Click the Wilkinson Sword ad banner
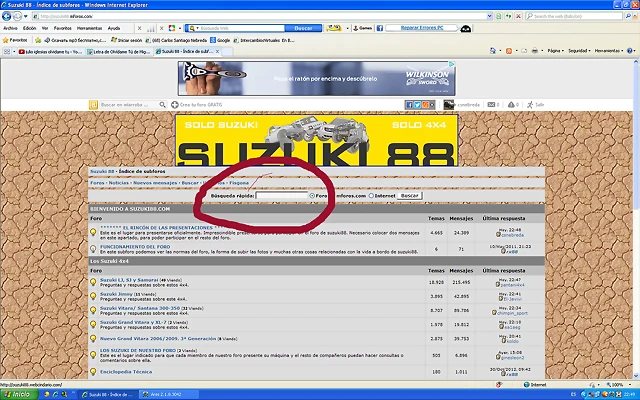 point(316,78)
